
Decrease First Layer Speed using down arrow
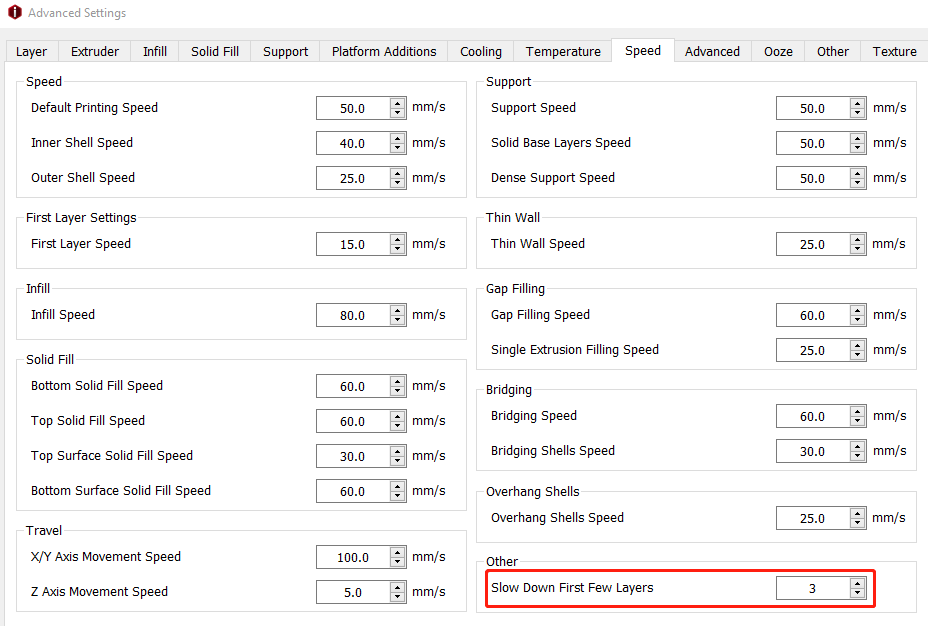coord(398,249)
